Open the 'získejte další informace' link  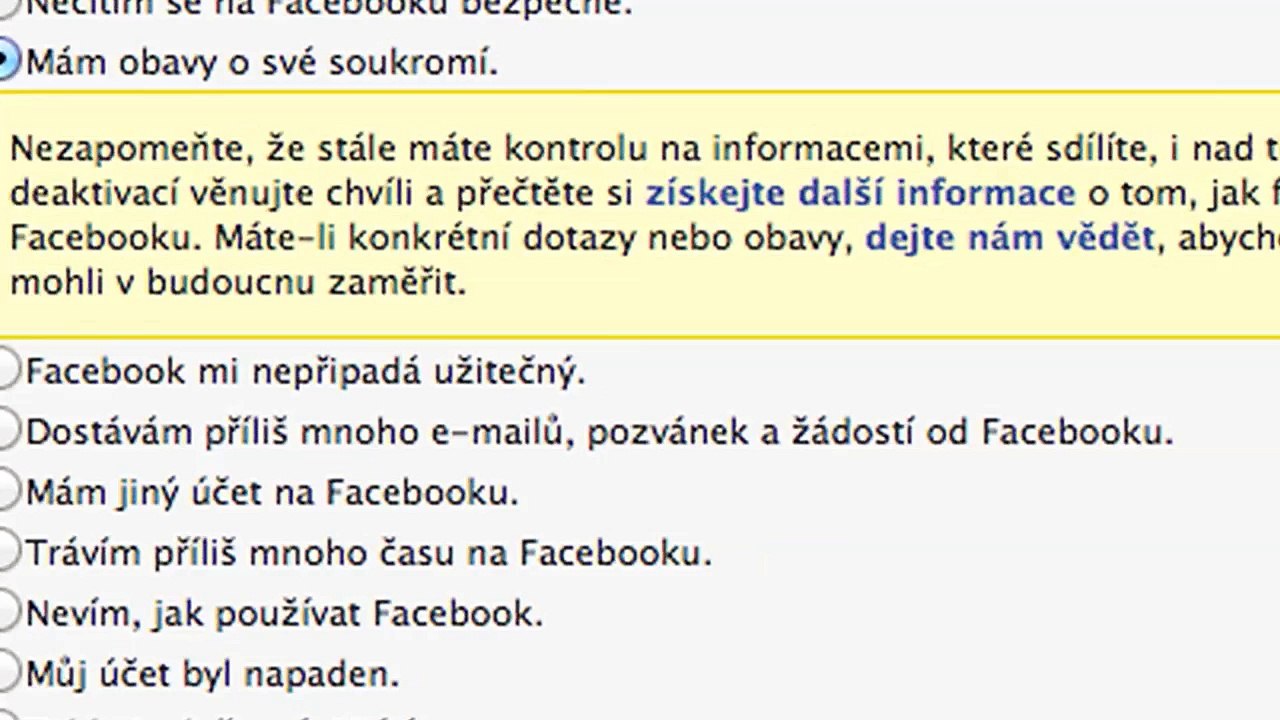860,193
